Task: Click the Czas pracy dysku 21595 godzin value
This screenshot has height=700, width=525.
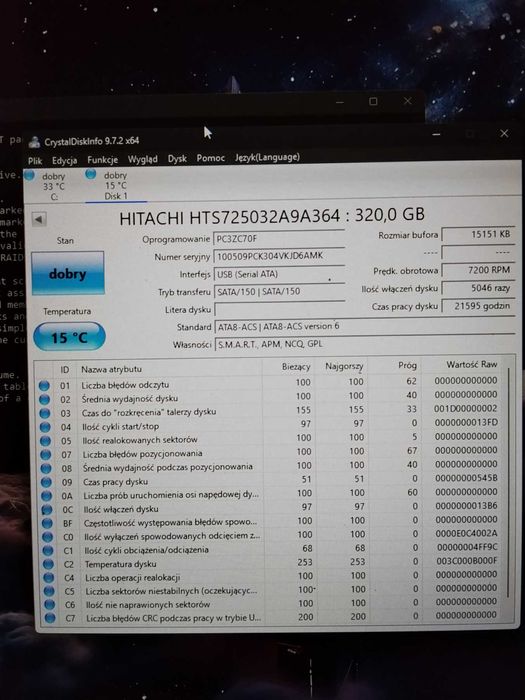Action: 478,306
